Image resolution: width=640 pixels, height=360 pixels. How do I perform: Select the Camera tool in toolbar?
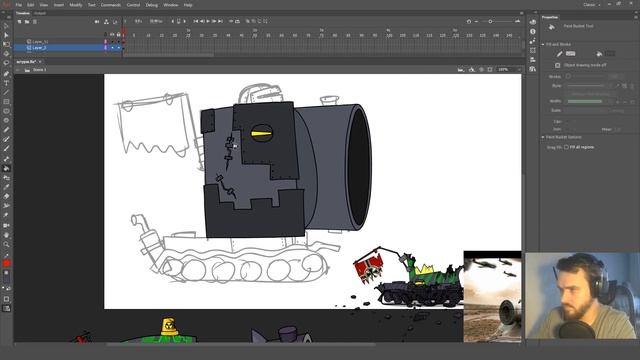pyautogui.click(x=6, y=225)
